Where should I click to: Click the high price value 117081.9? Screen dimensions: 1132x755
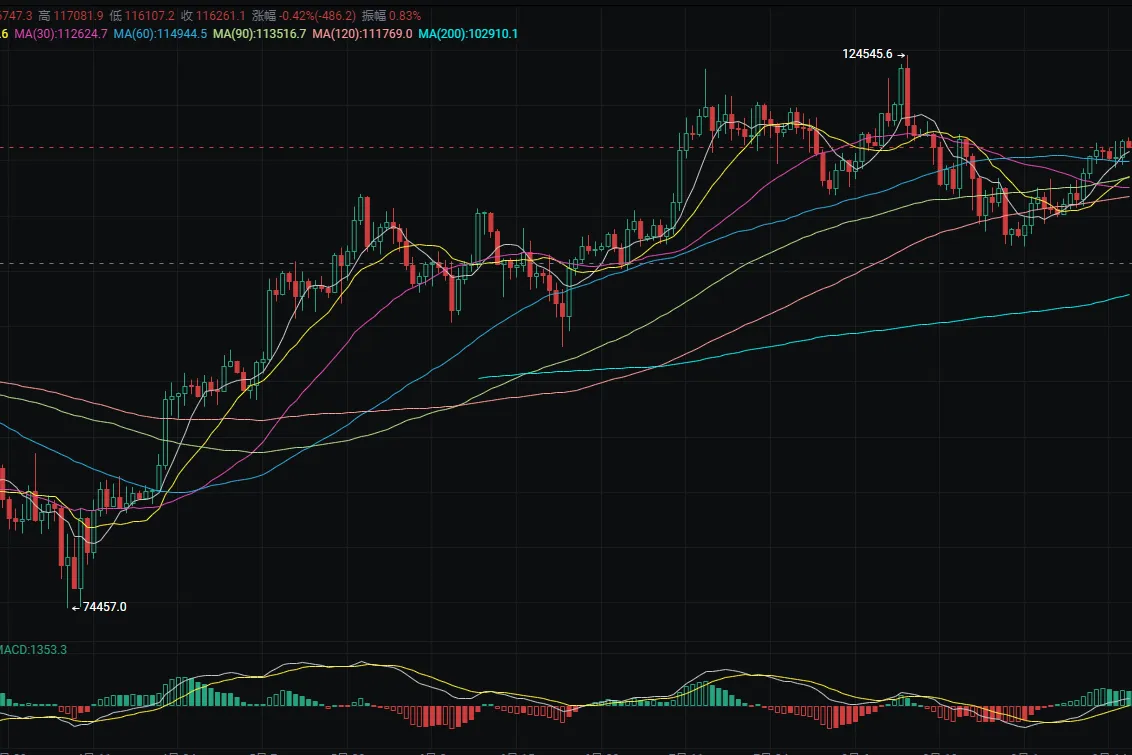pyautogui.click(x=78, y=16)
